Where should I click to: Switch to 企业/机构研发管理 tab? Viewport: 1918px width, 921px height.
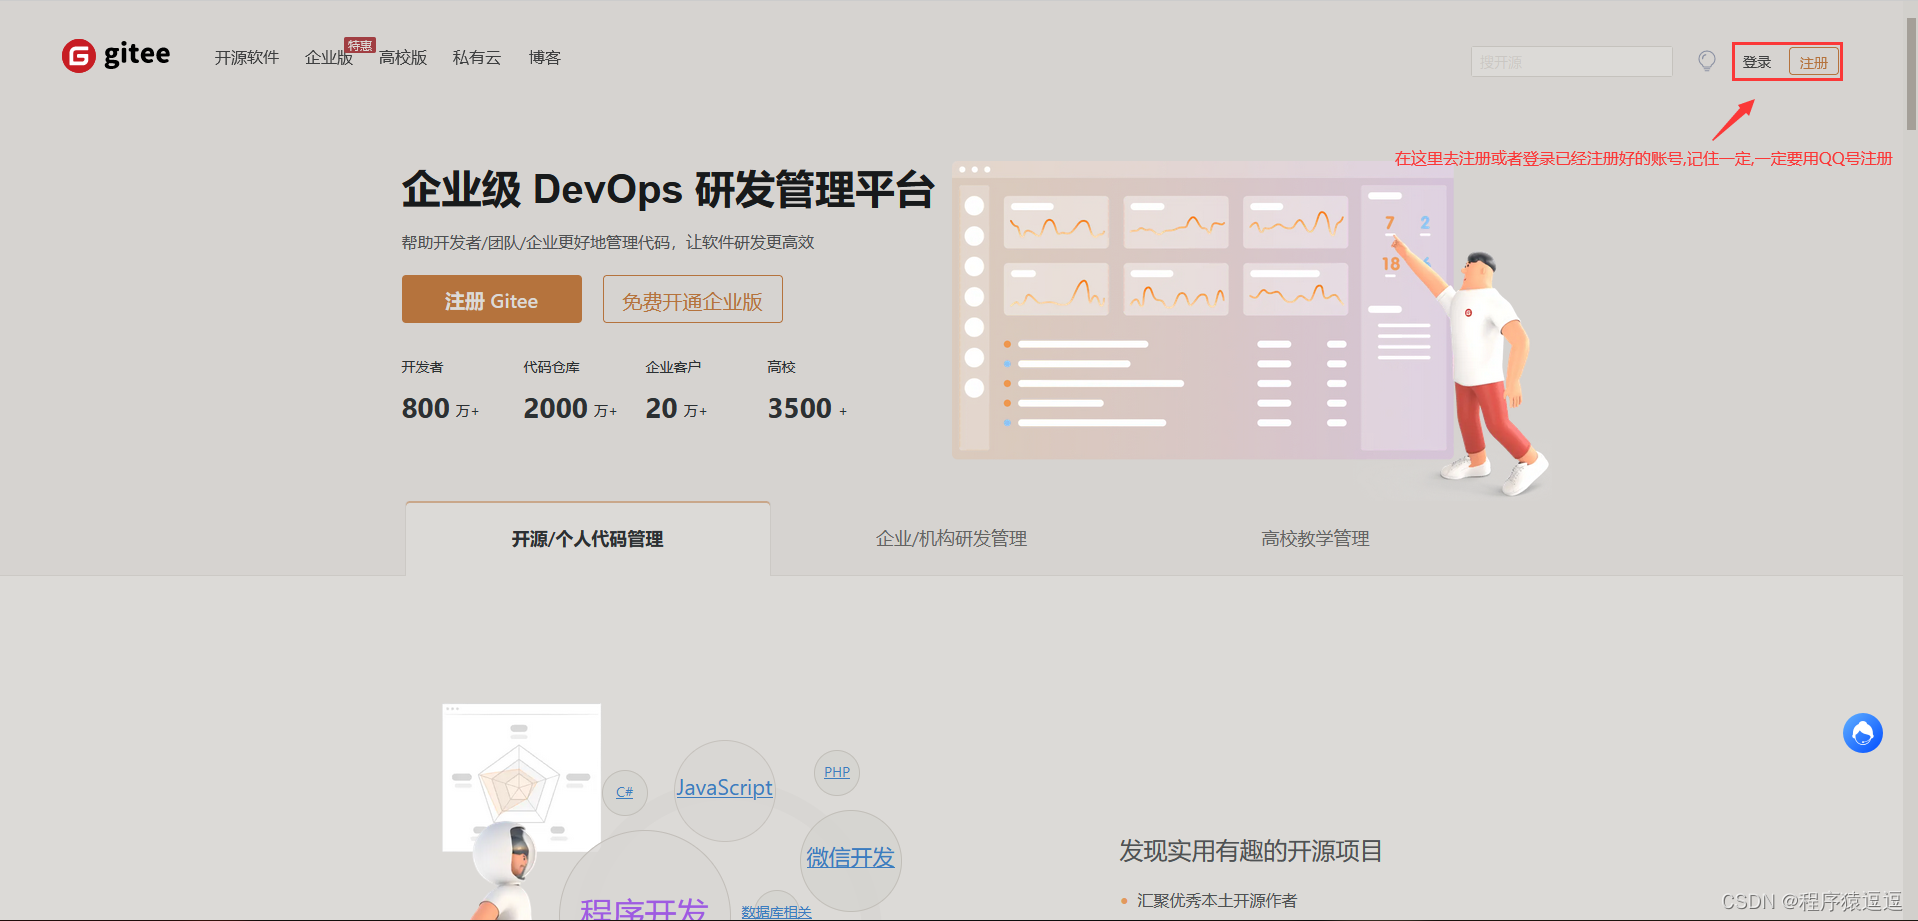(x=951, y=539)
